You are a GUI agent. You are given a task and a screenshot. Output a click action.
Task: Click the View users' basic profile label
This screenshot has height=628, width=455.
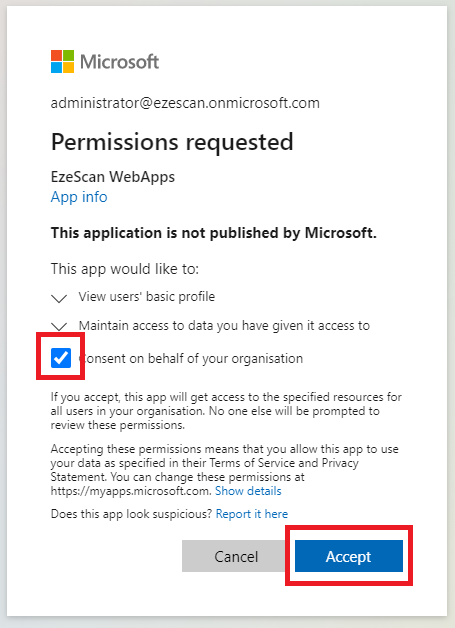click(x=147, y=296)
